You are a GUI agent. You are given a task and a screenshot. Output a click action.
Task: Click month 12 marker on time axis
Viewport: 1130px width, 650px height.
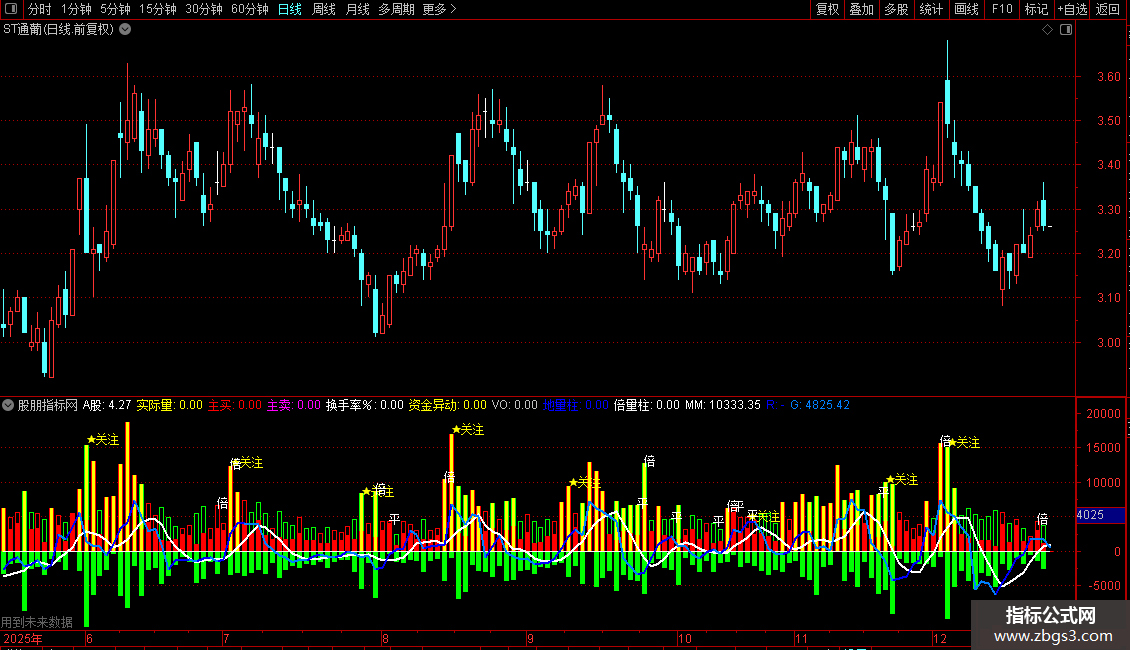point(940,638)
